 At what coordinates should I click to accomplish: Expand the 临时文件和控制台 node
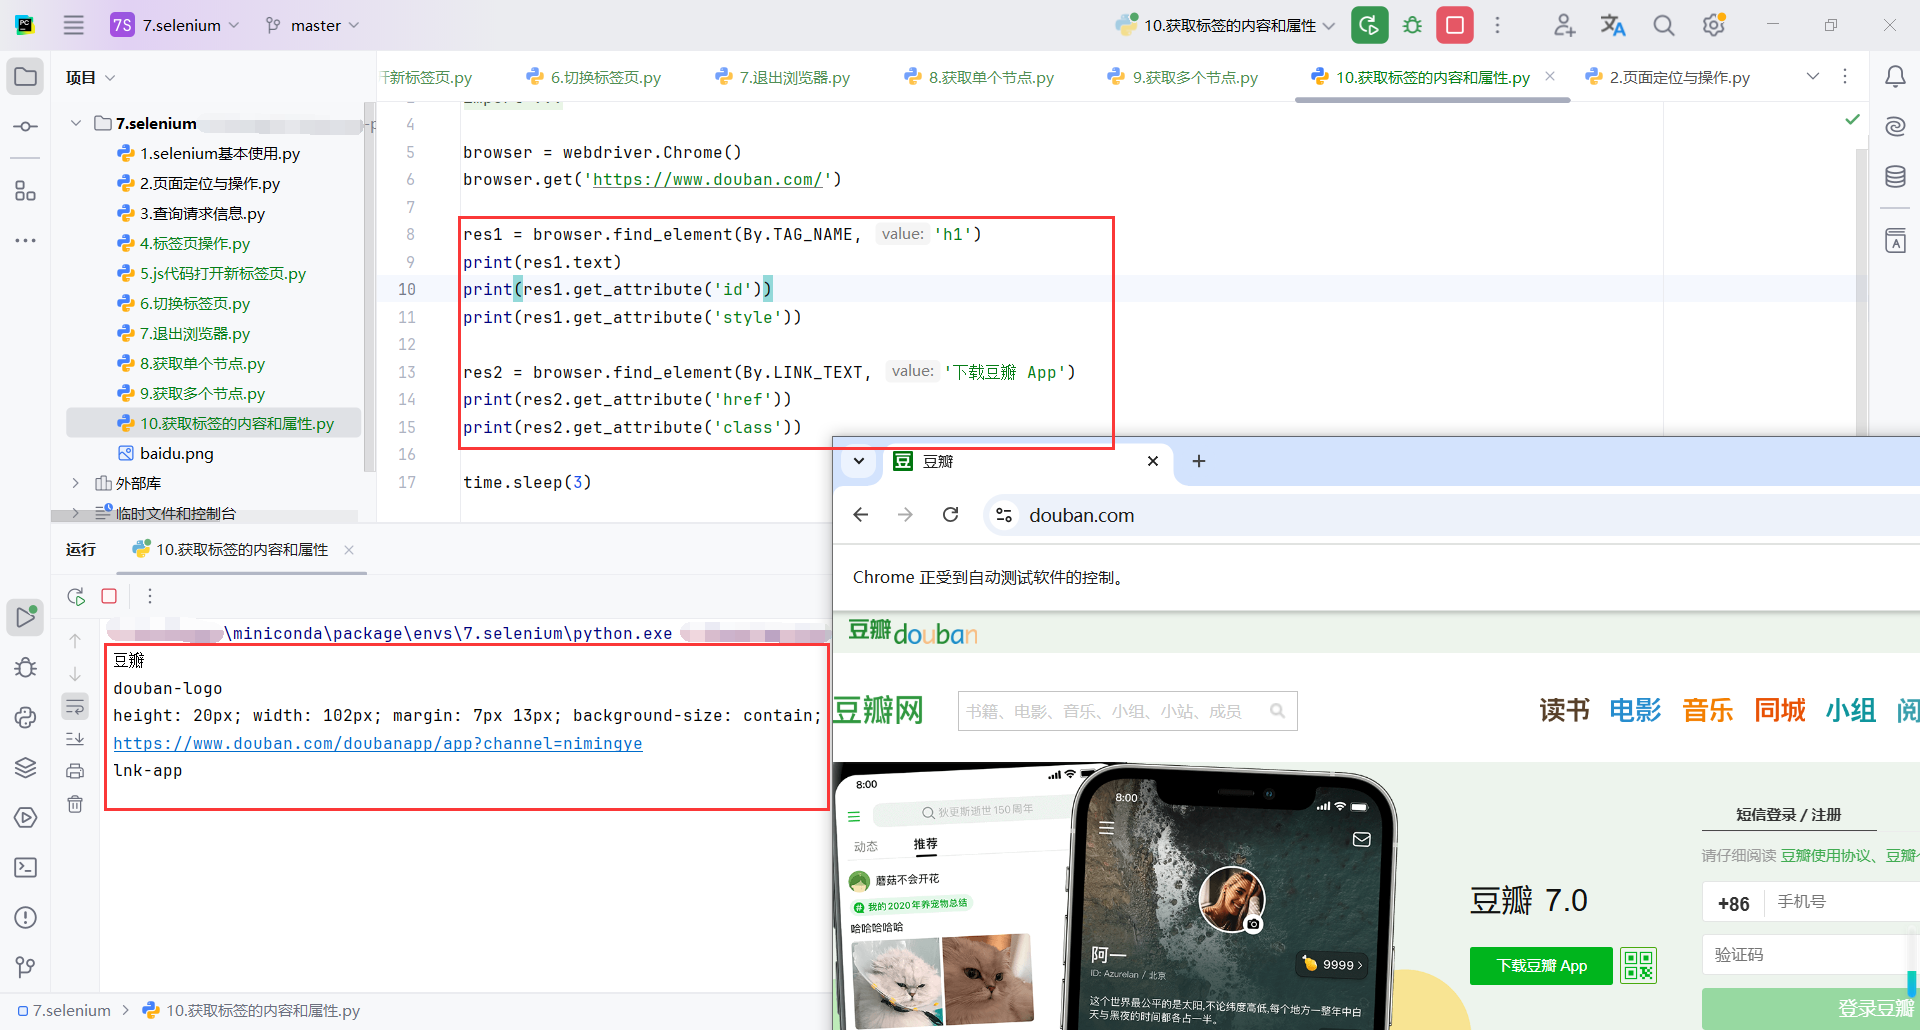click(76, 513)
